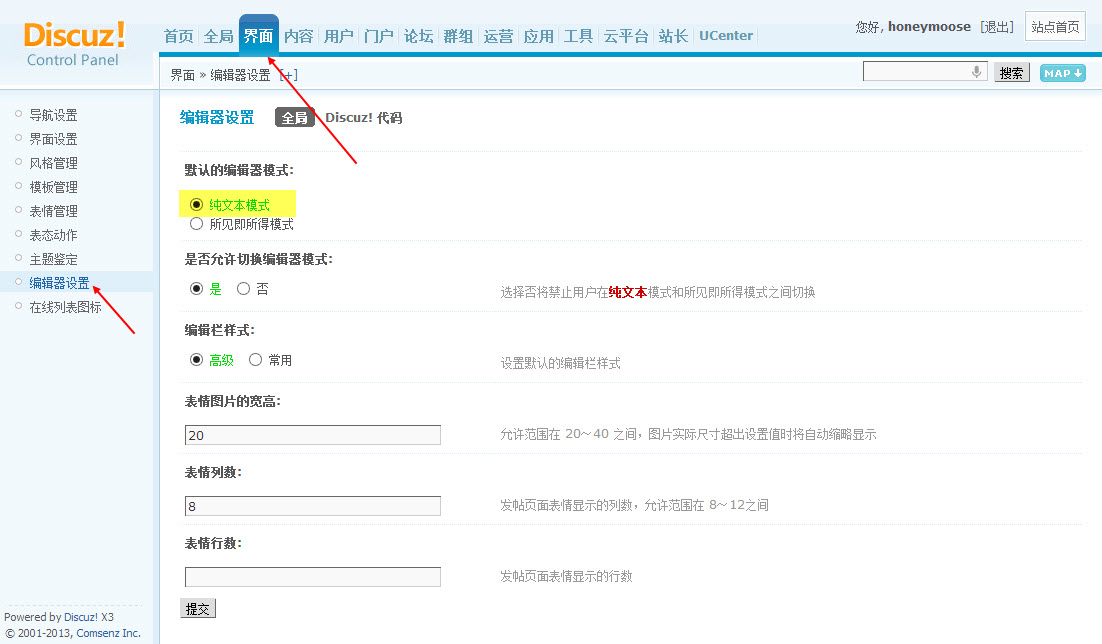Viewport: 1102px width, 644px height.
Task: Select 所见即所得模式 radio button
Action: [x=197, y=224]
